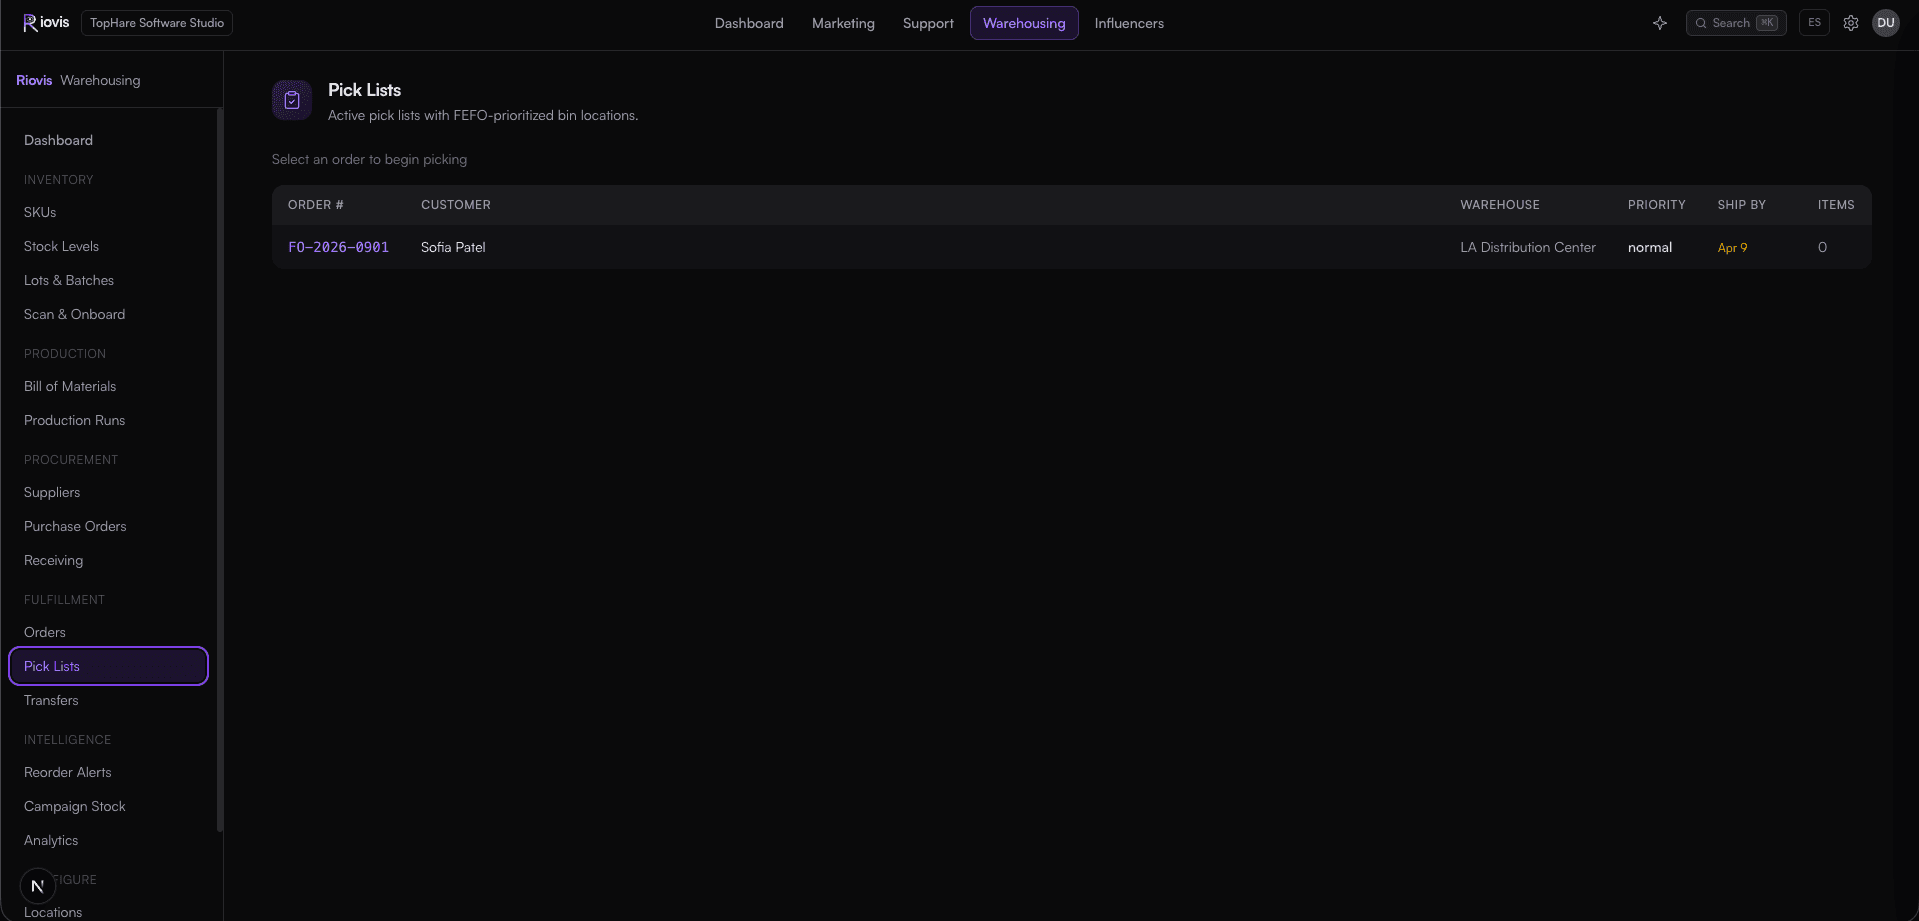
Task: Click the Pick Lists clipboard icon
Action: (292, 100)
